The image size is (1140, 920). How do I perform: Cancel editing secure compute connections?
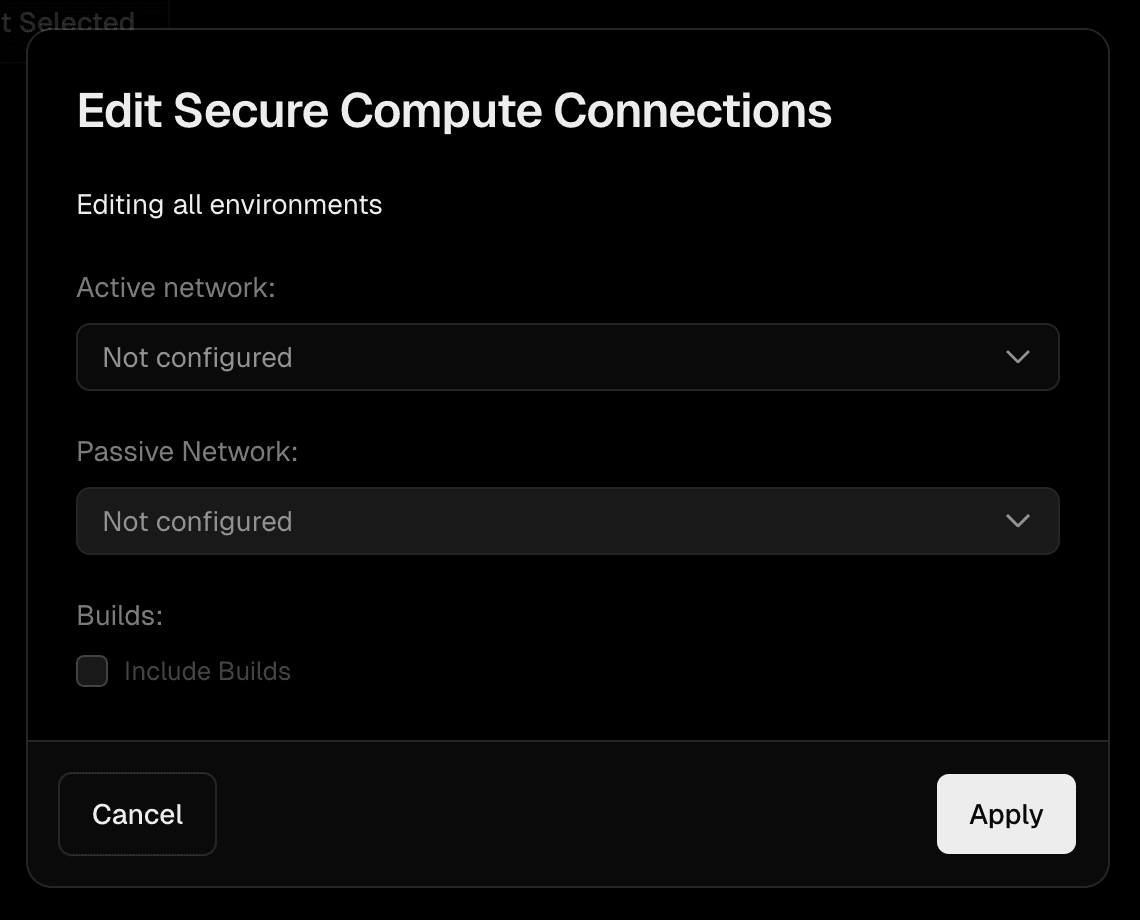click(137, 814)
